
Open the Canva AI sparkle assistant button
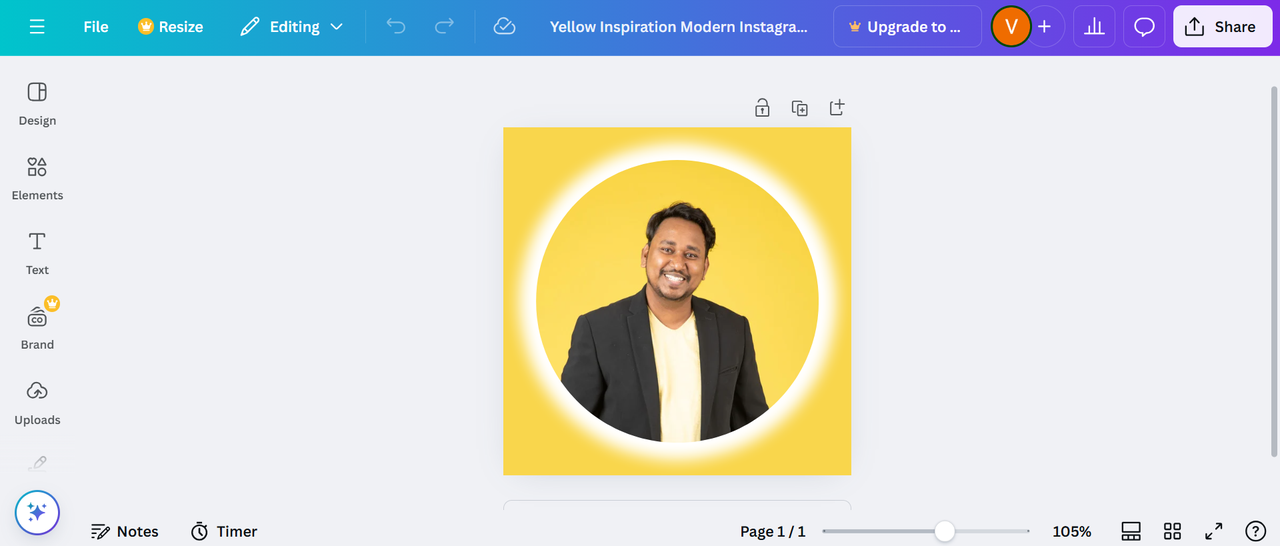[37, 513]
